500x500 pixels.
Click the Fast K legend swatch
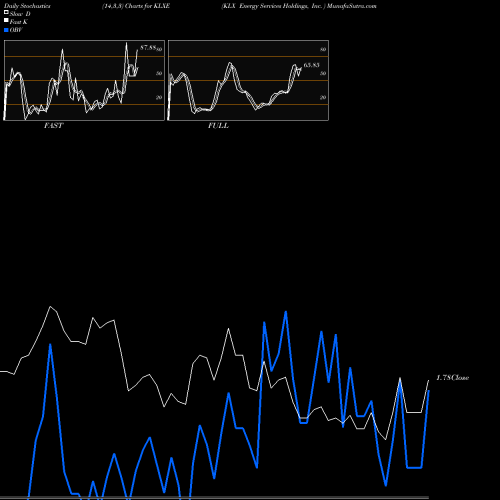click(6, 20)
